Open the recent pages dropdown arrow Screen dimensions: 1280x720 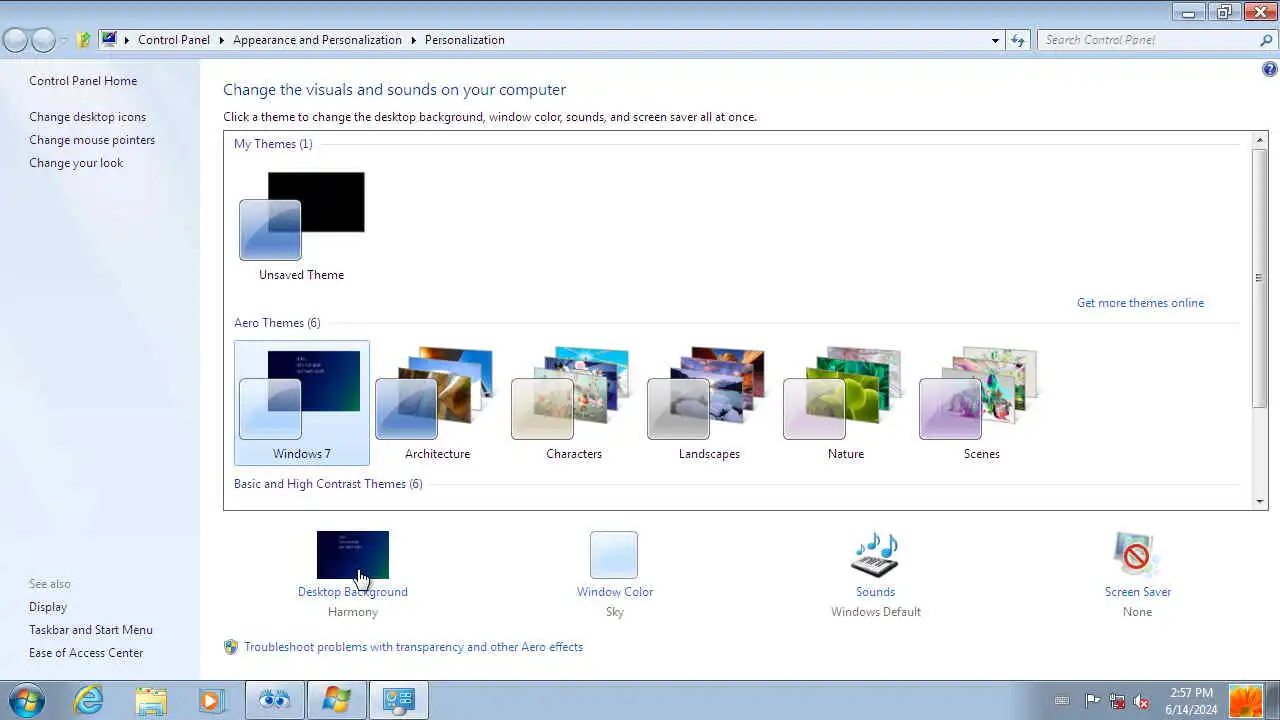tap(64, 40)
